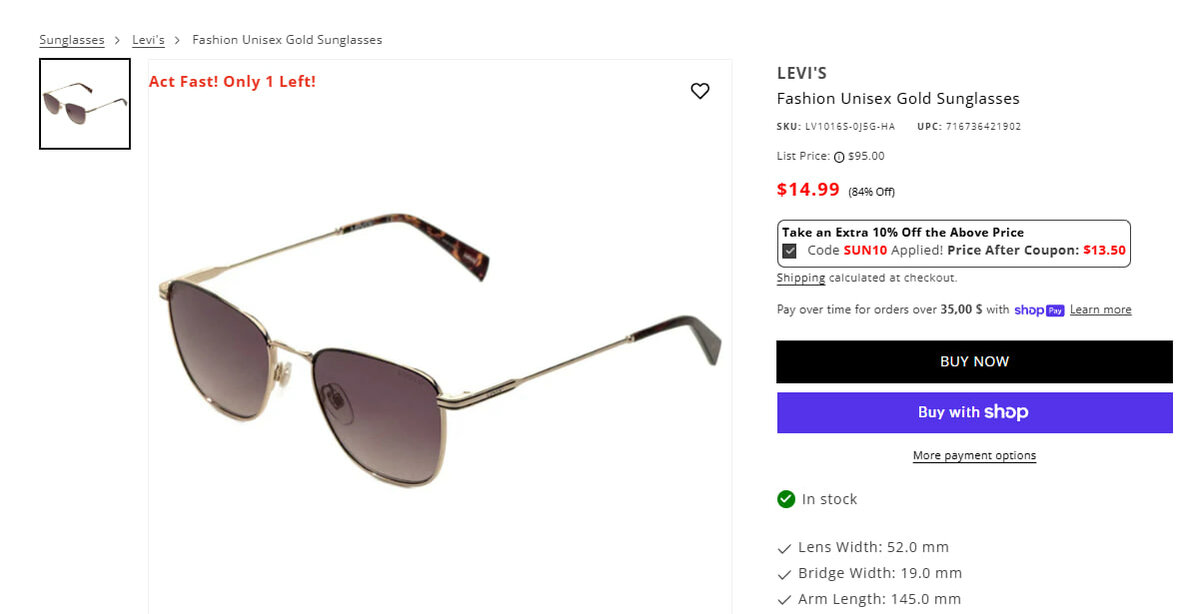Go to Sunglasses breadcrumb category
Image resolution: width=1200 pixels, height=614 pixels.
pyautogui.click(x=72, y=40)
